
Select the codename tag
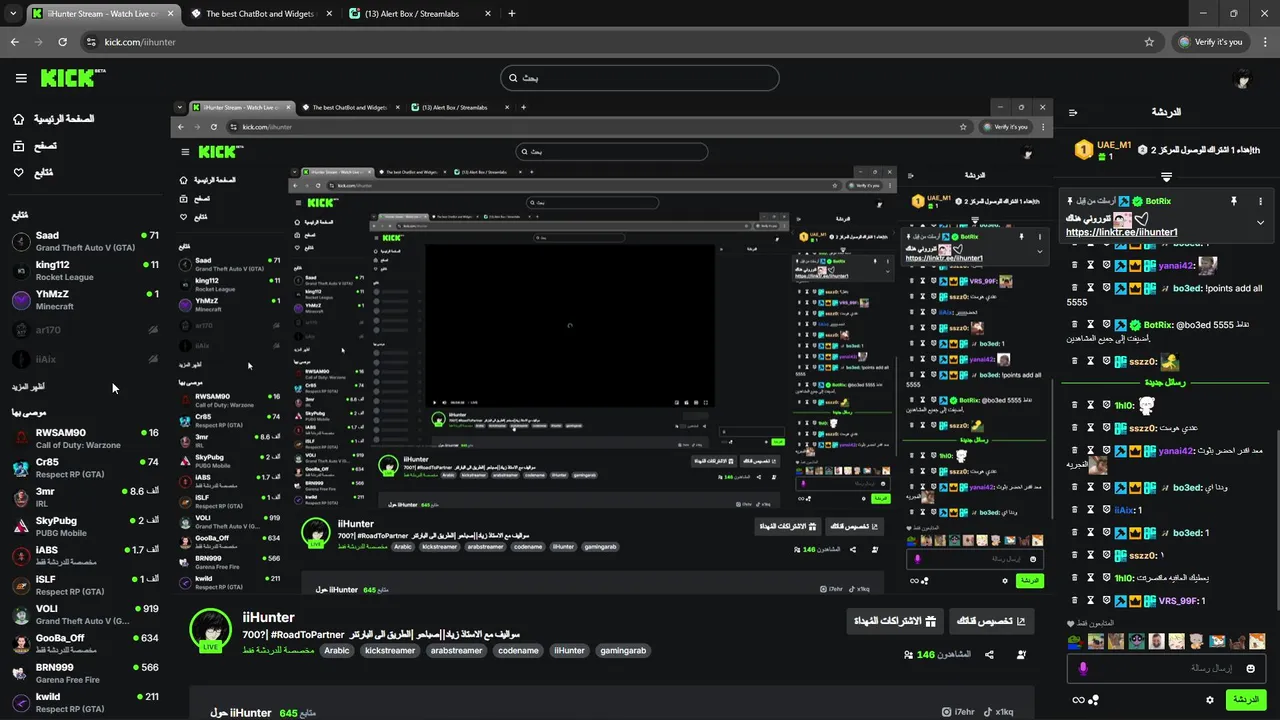518,650
